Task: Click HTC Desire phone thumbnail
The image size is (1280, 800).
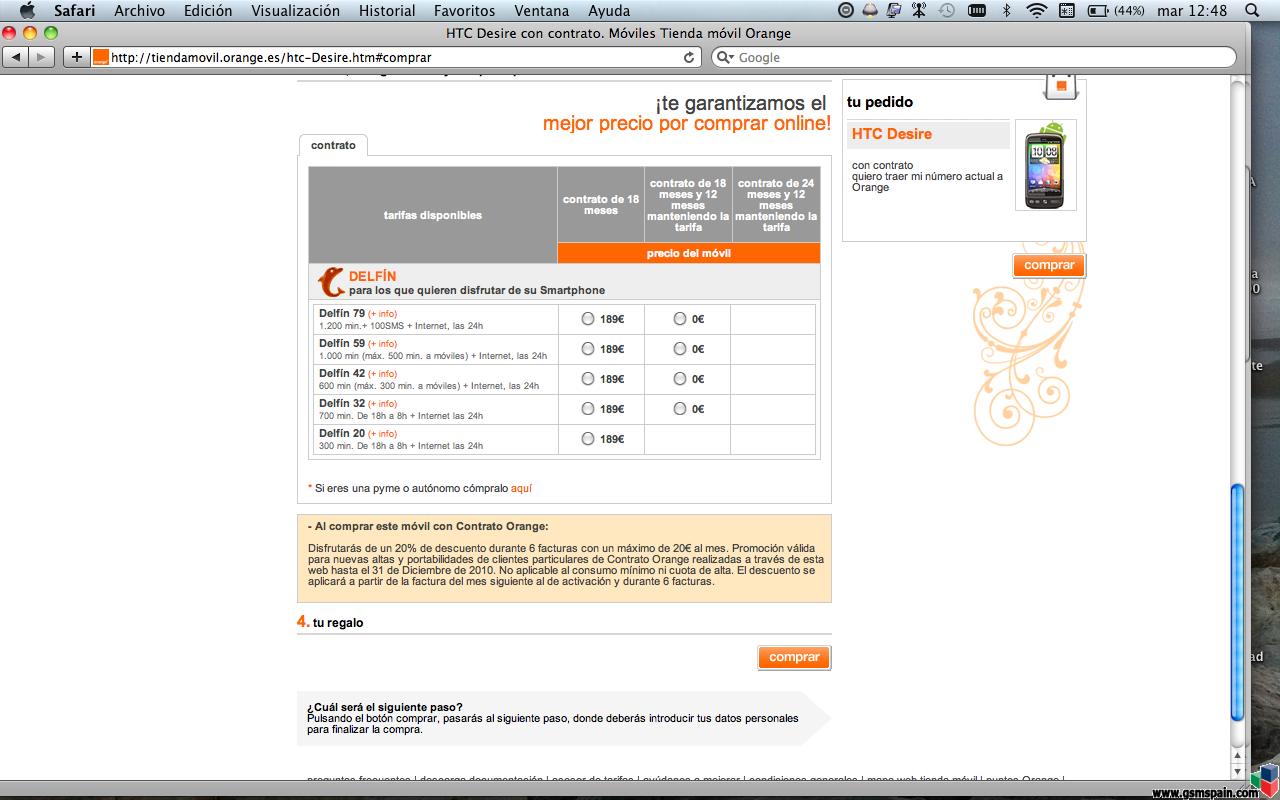Action: pyautogui.click(x=1045, y=165)
